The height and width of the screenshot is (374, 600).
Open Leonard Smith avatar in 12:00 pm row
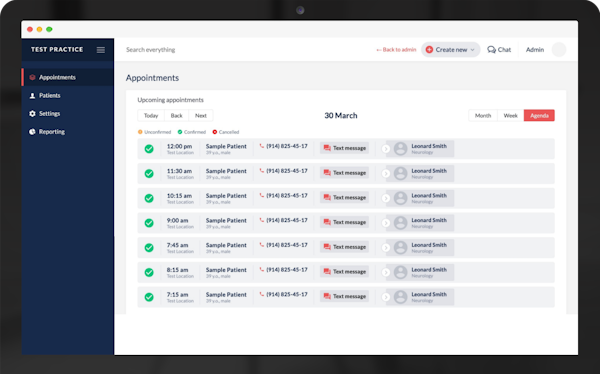(x=401, y=149)
